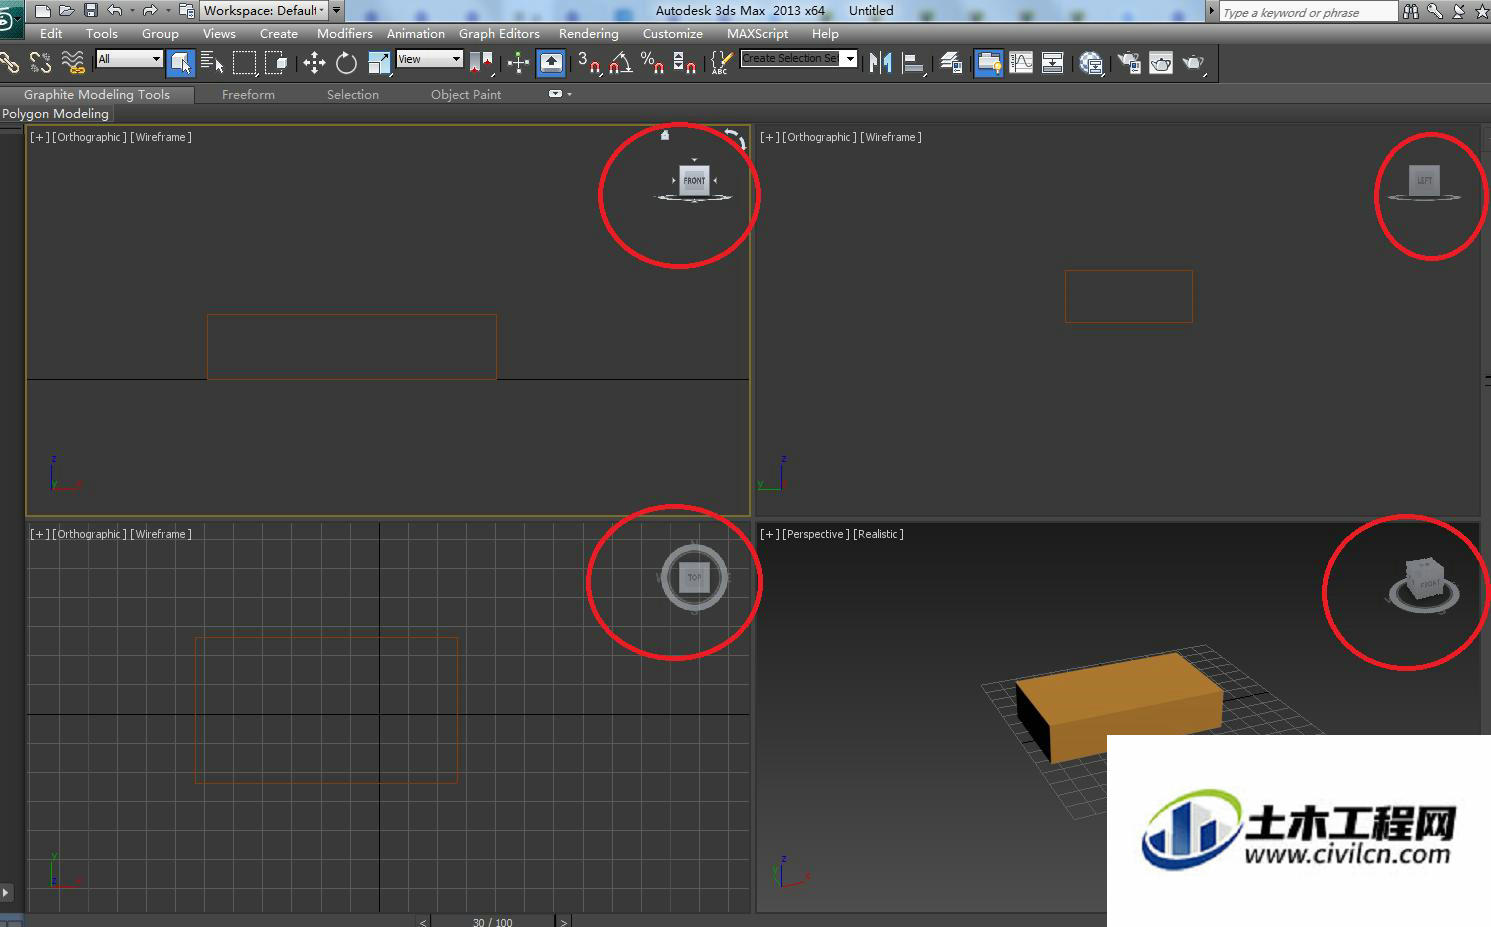Screen dimensions: 1491x927
Task: Open the Workspace: Default dropdown
Action: click(264, 10)
